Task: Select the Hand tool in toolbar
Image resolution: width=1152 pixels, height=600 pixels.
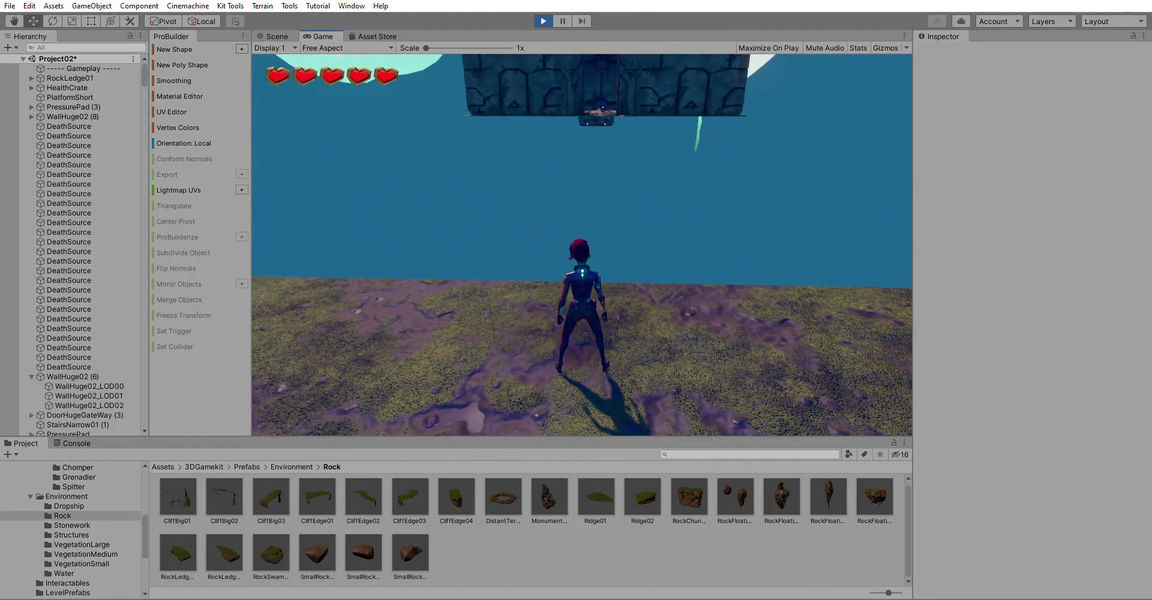Action: (13, 21)
